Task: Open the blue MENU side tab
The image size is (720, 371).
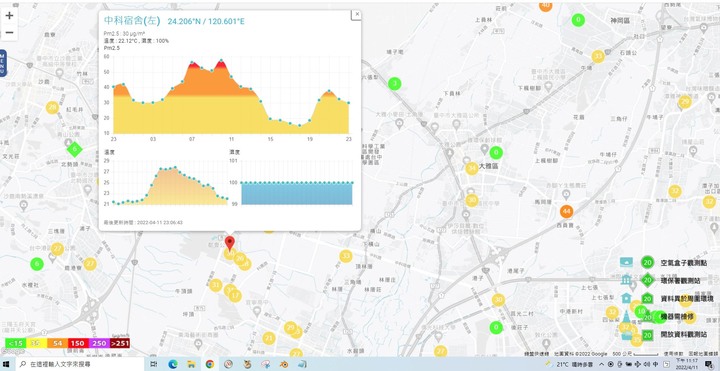Action: click(x=3, y=63)
